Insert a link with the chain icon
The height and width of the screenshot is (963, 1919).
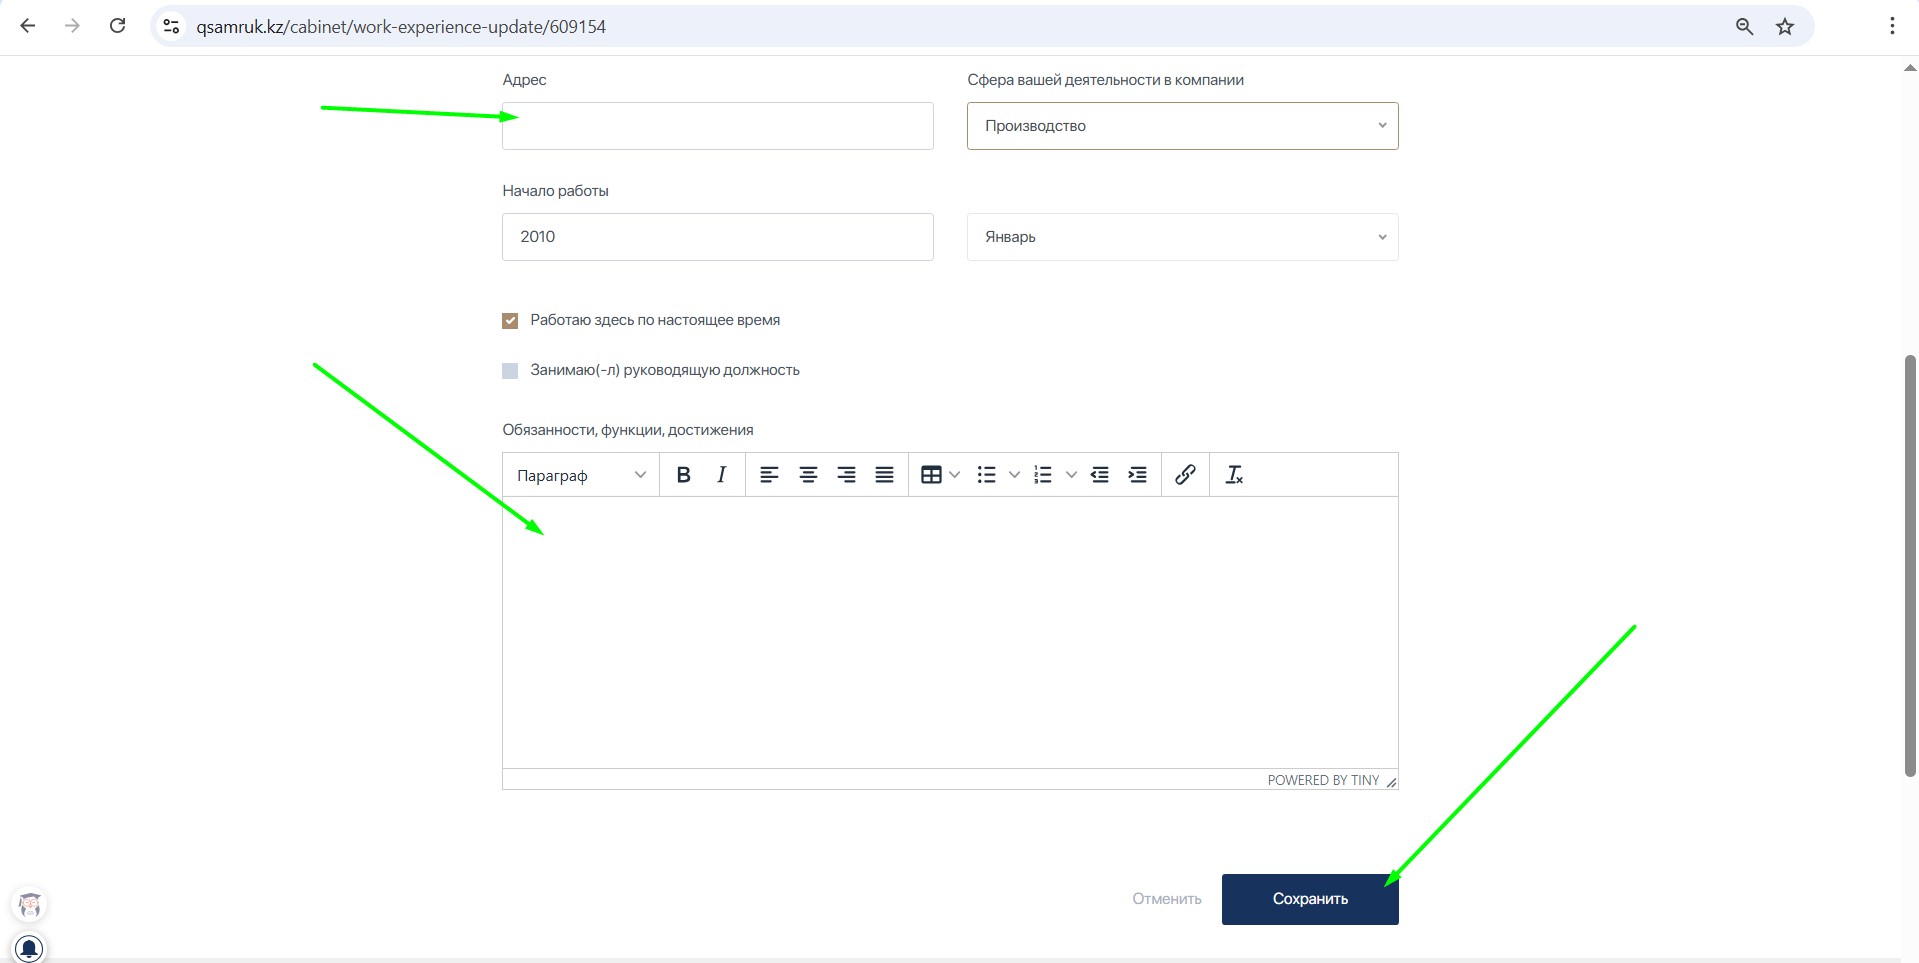point(1185,475)
